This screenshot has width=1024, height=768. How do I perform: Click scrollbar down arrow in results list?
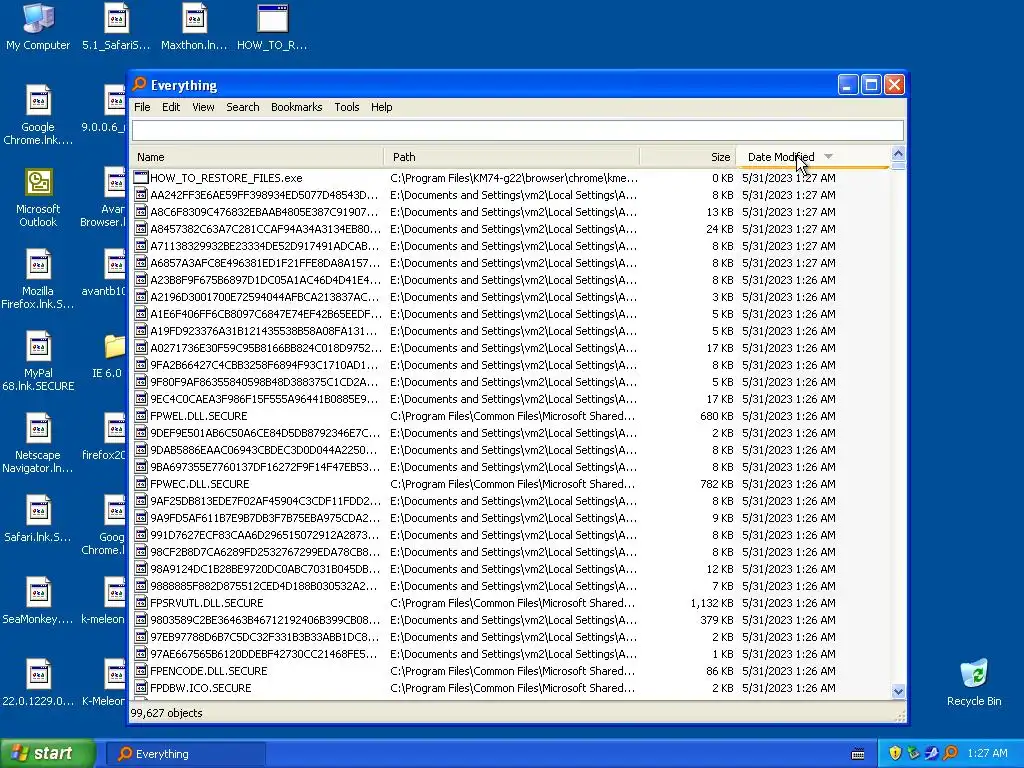tap(898, 691)
